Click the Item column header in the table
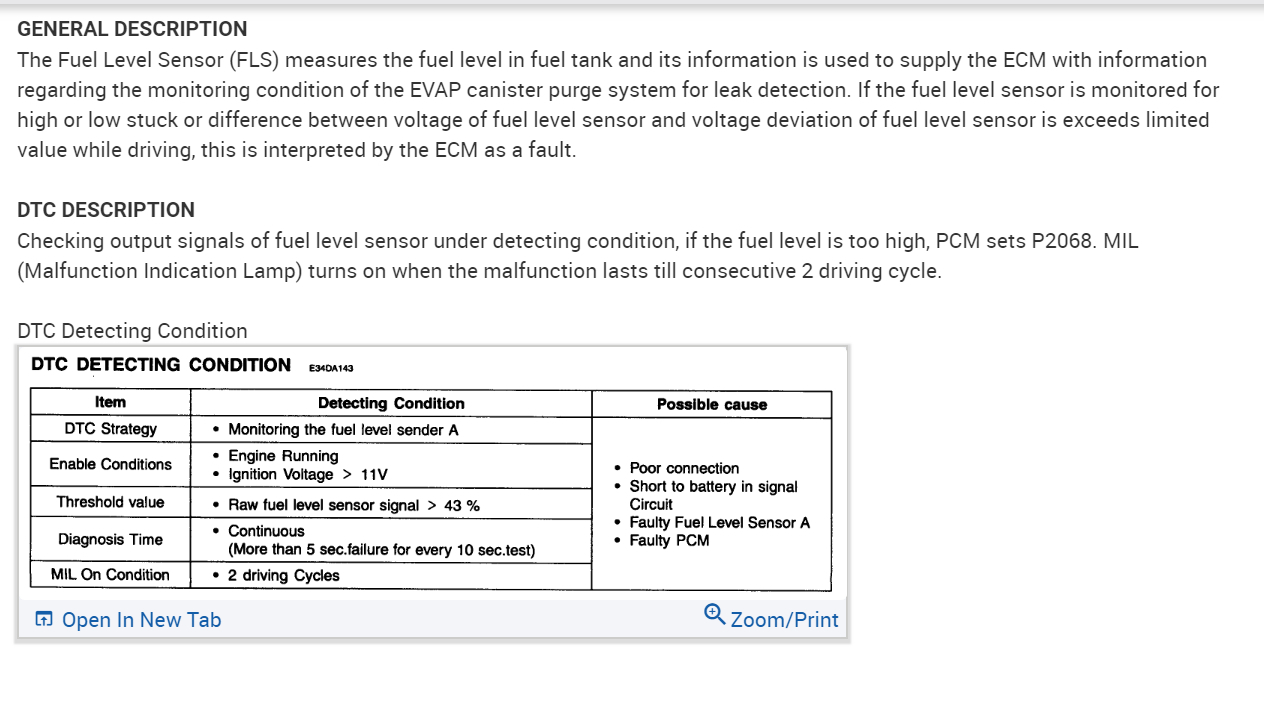 [x=110, y=403]
